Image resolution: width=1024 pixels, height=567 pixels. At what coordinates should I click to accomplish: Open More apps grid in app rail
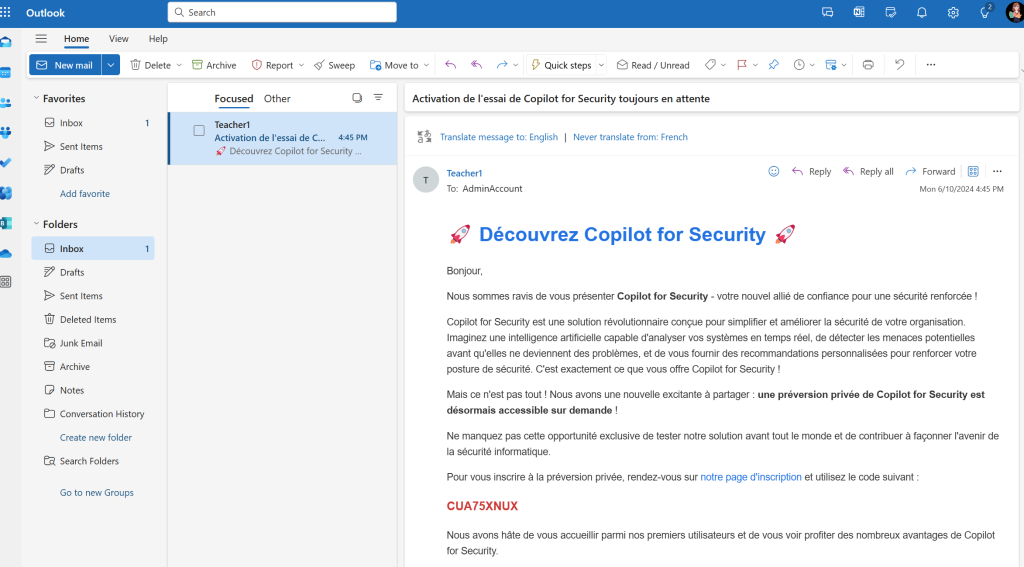coord(6,282)
